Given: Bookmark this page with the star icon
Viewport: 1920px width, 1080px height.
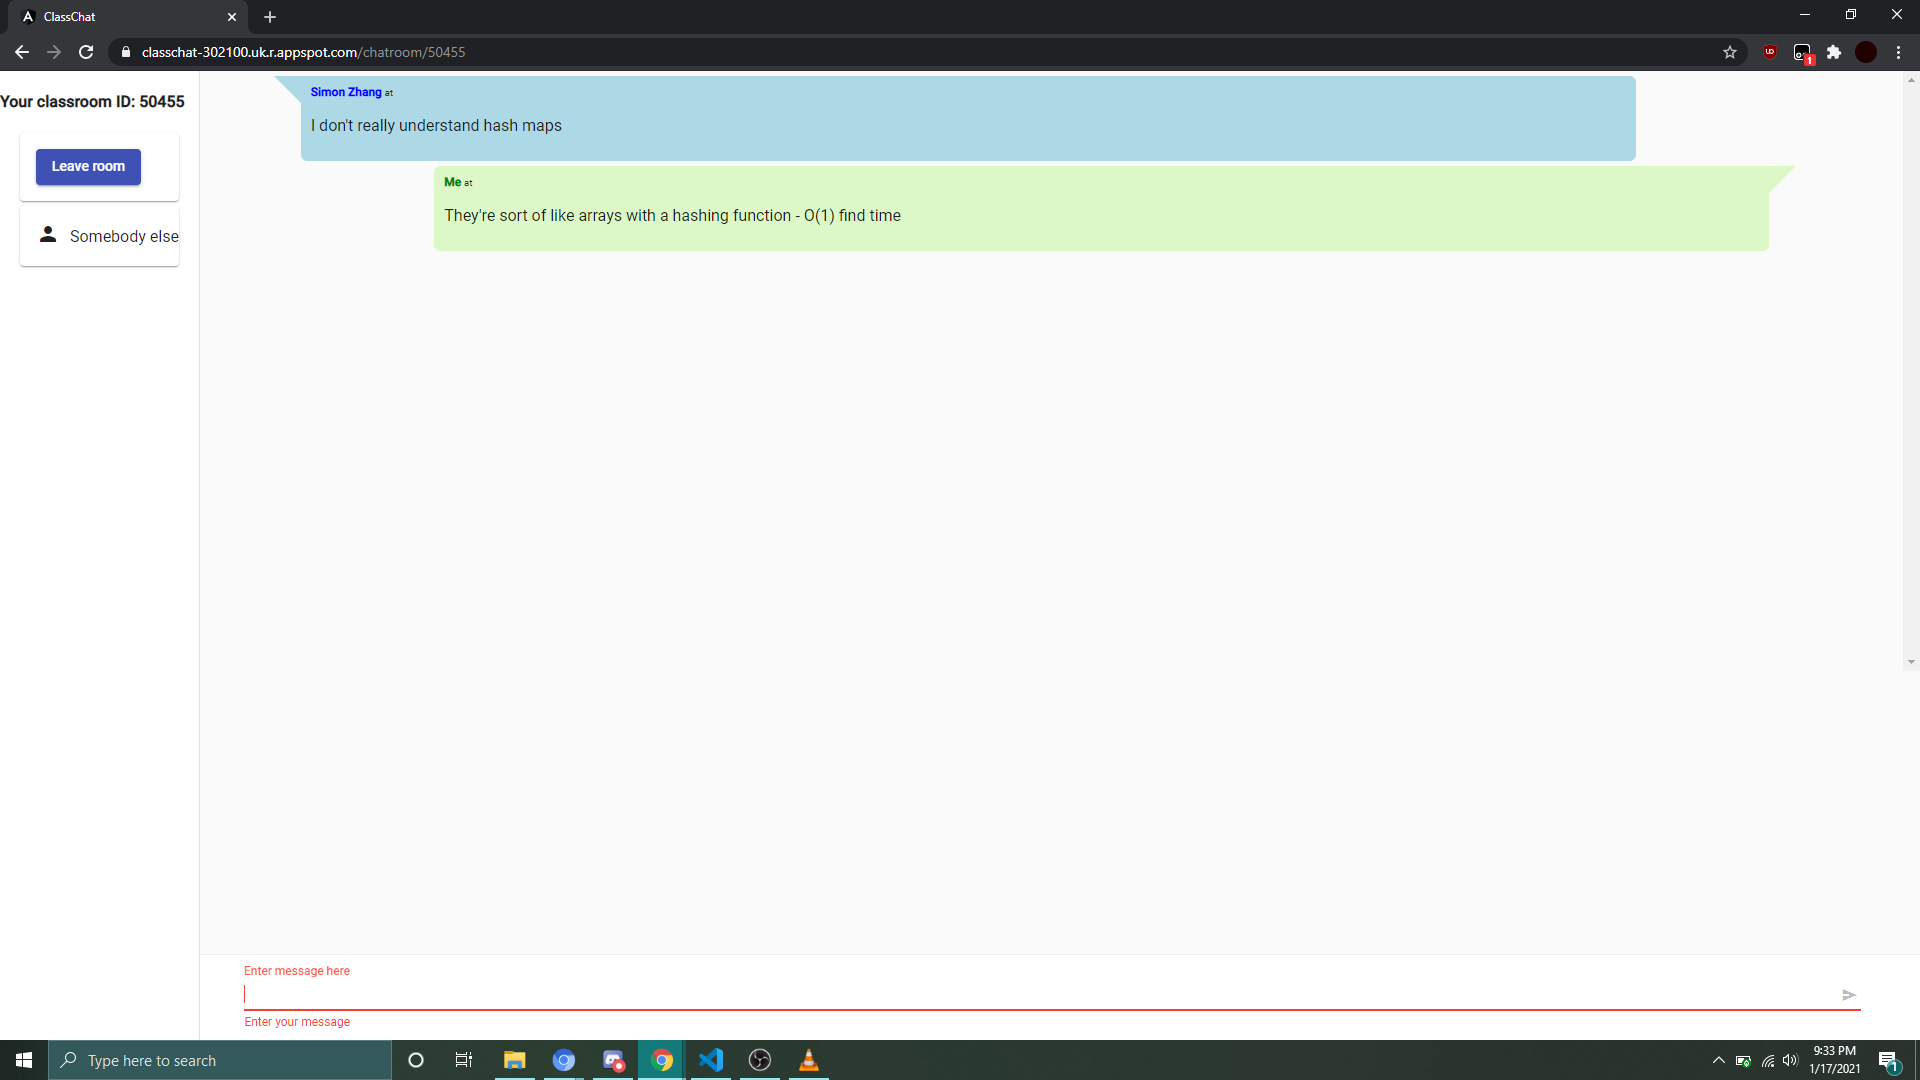Looking at the screenshot, I should 1730,52.
